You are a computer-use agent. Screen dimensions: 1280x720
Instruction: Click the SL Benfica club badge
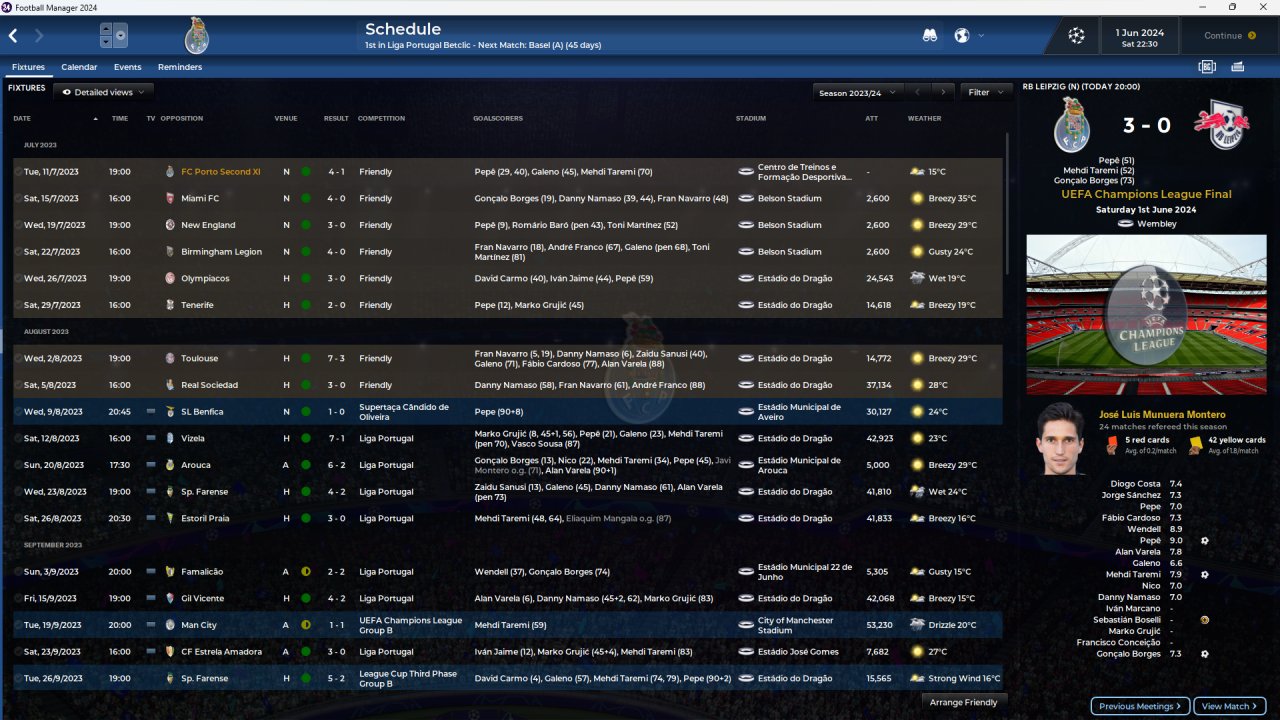pos(170,411)
